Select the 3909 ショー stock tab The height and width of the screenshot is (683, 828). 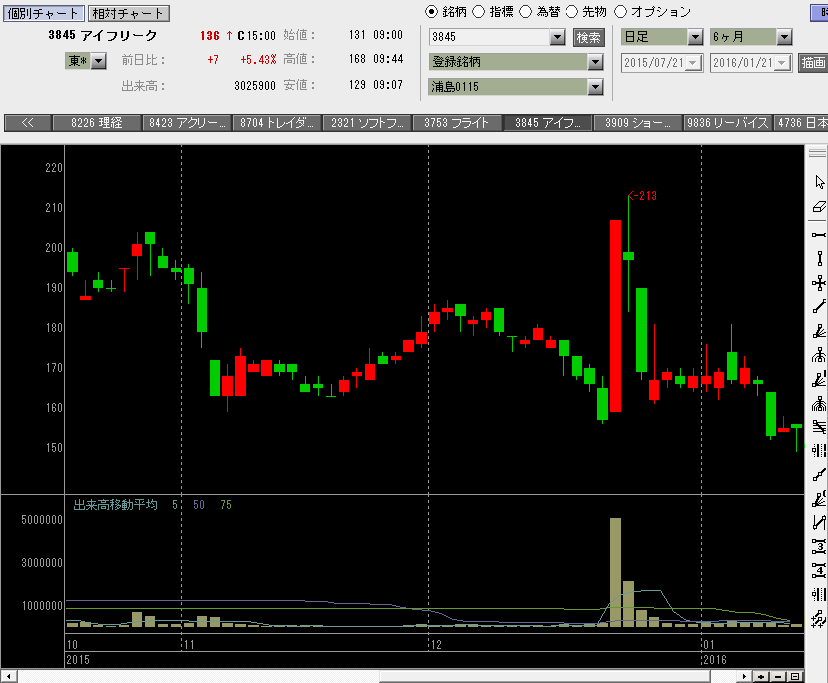tap(637, 123)
